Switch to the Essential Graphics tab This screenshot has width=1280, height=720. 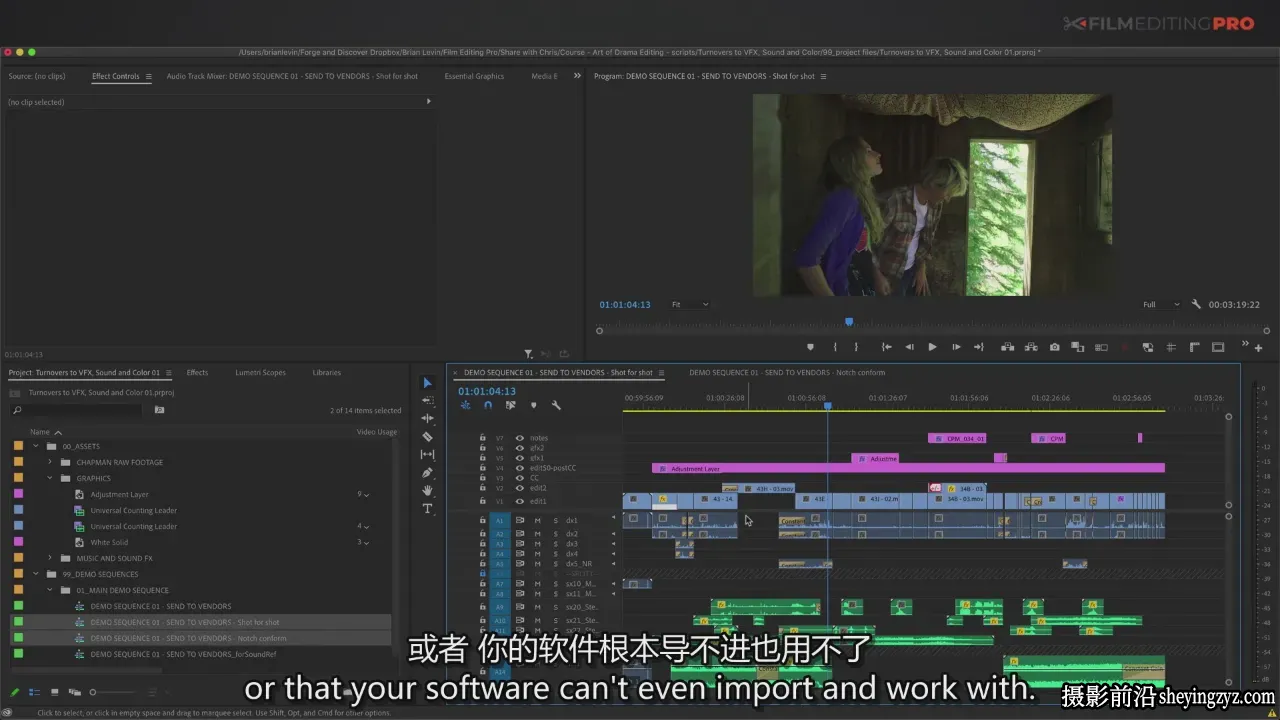pyautogui.click(x=474, y=76)
